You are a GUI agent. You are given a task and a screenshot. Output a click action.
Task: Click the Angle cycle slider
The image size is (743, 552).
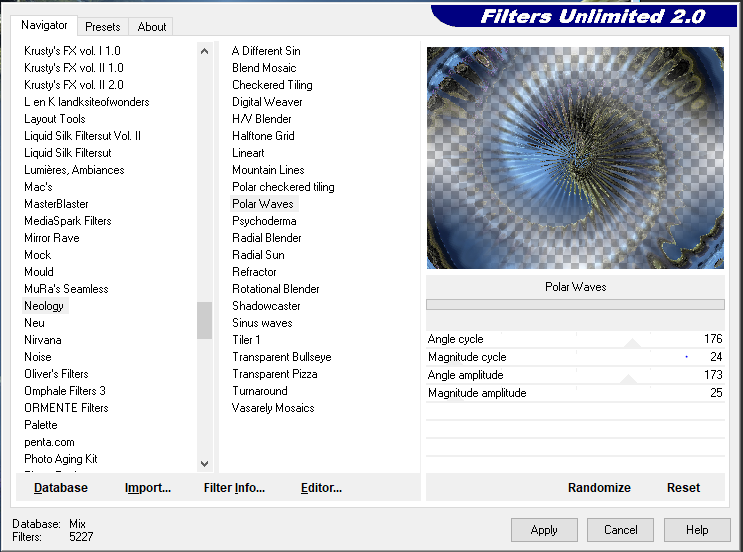(x=575, y=339)
